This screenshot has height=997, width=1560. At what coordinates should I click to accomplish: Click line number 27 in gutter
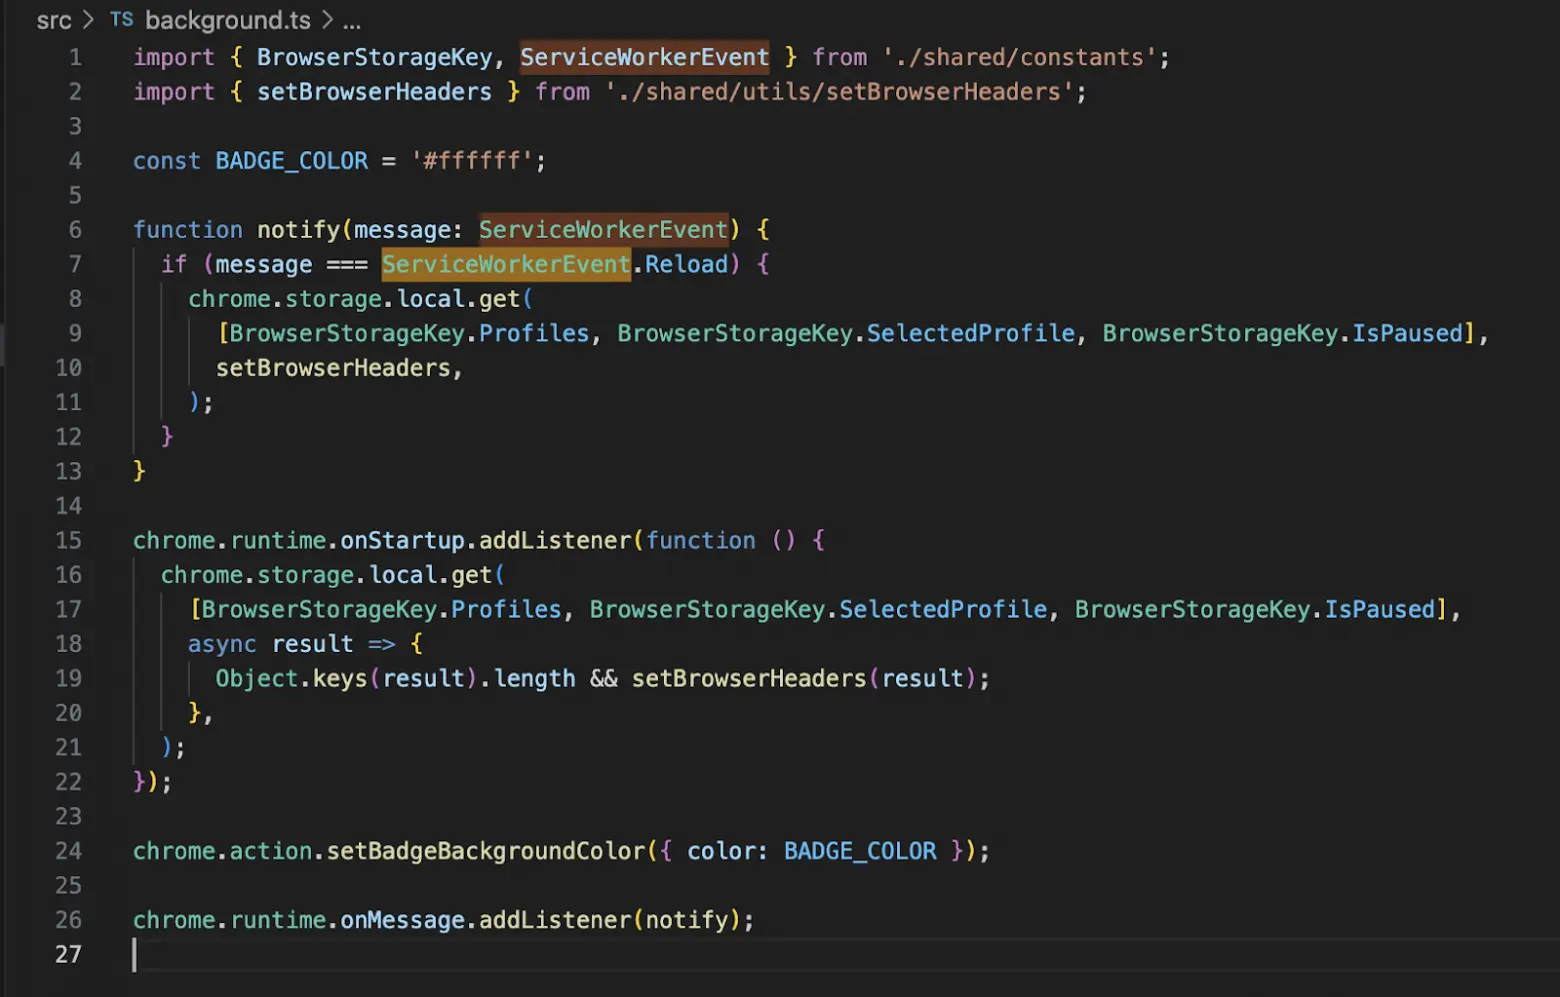pos(68,955)
